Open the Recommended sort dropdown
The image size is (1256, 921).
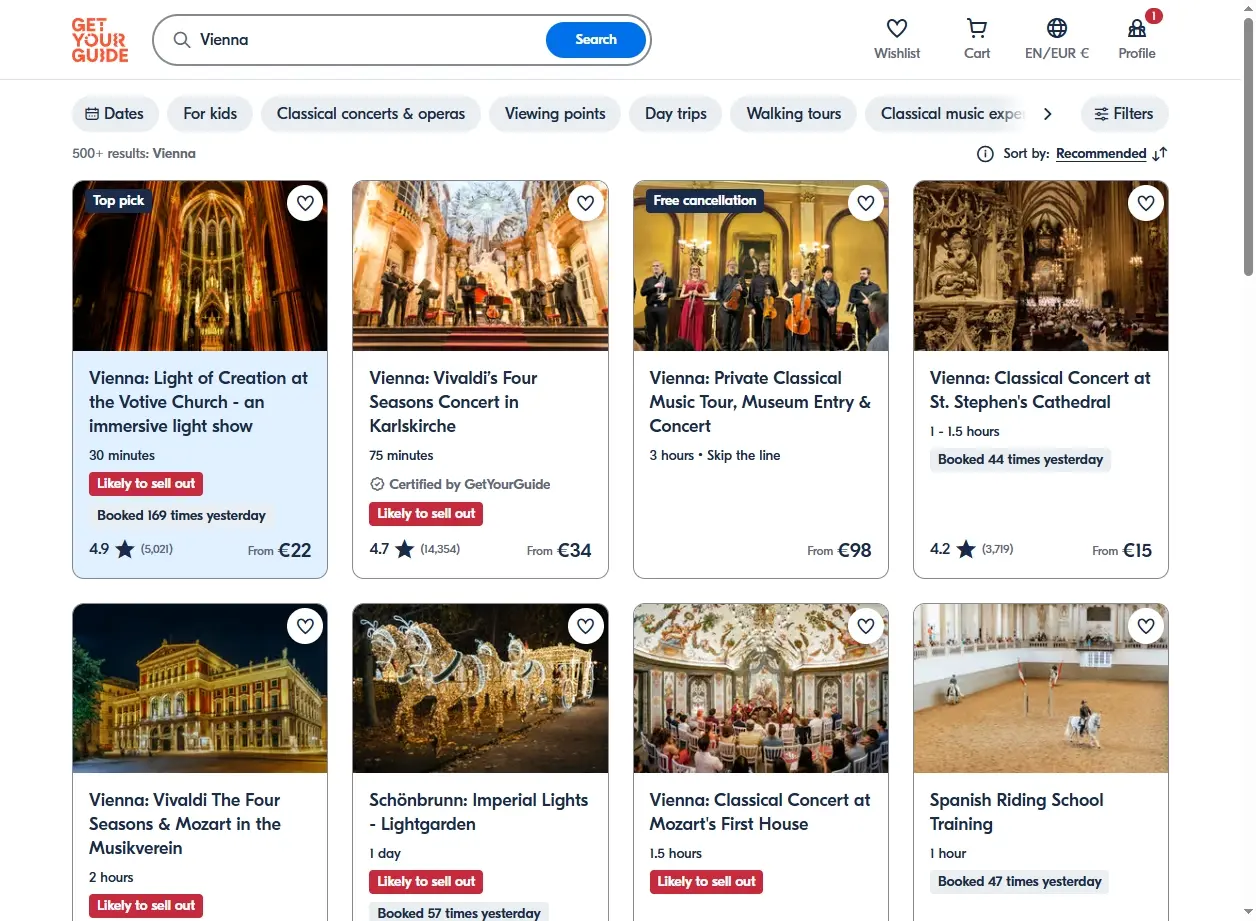coord(1101,154)
